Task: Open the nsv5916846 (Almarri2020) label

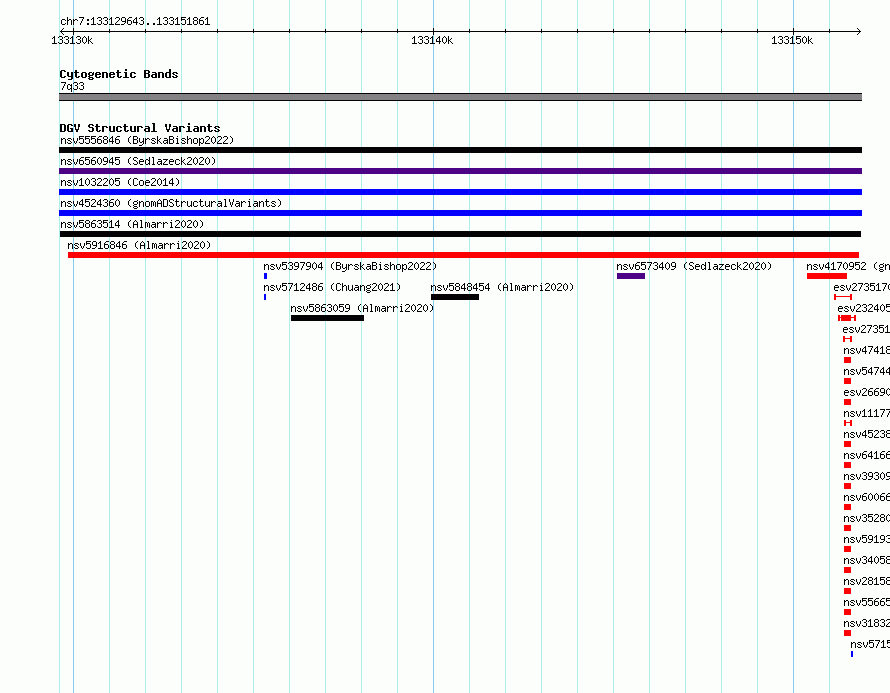Action: point(139,245)
